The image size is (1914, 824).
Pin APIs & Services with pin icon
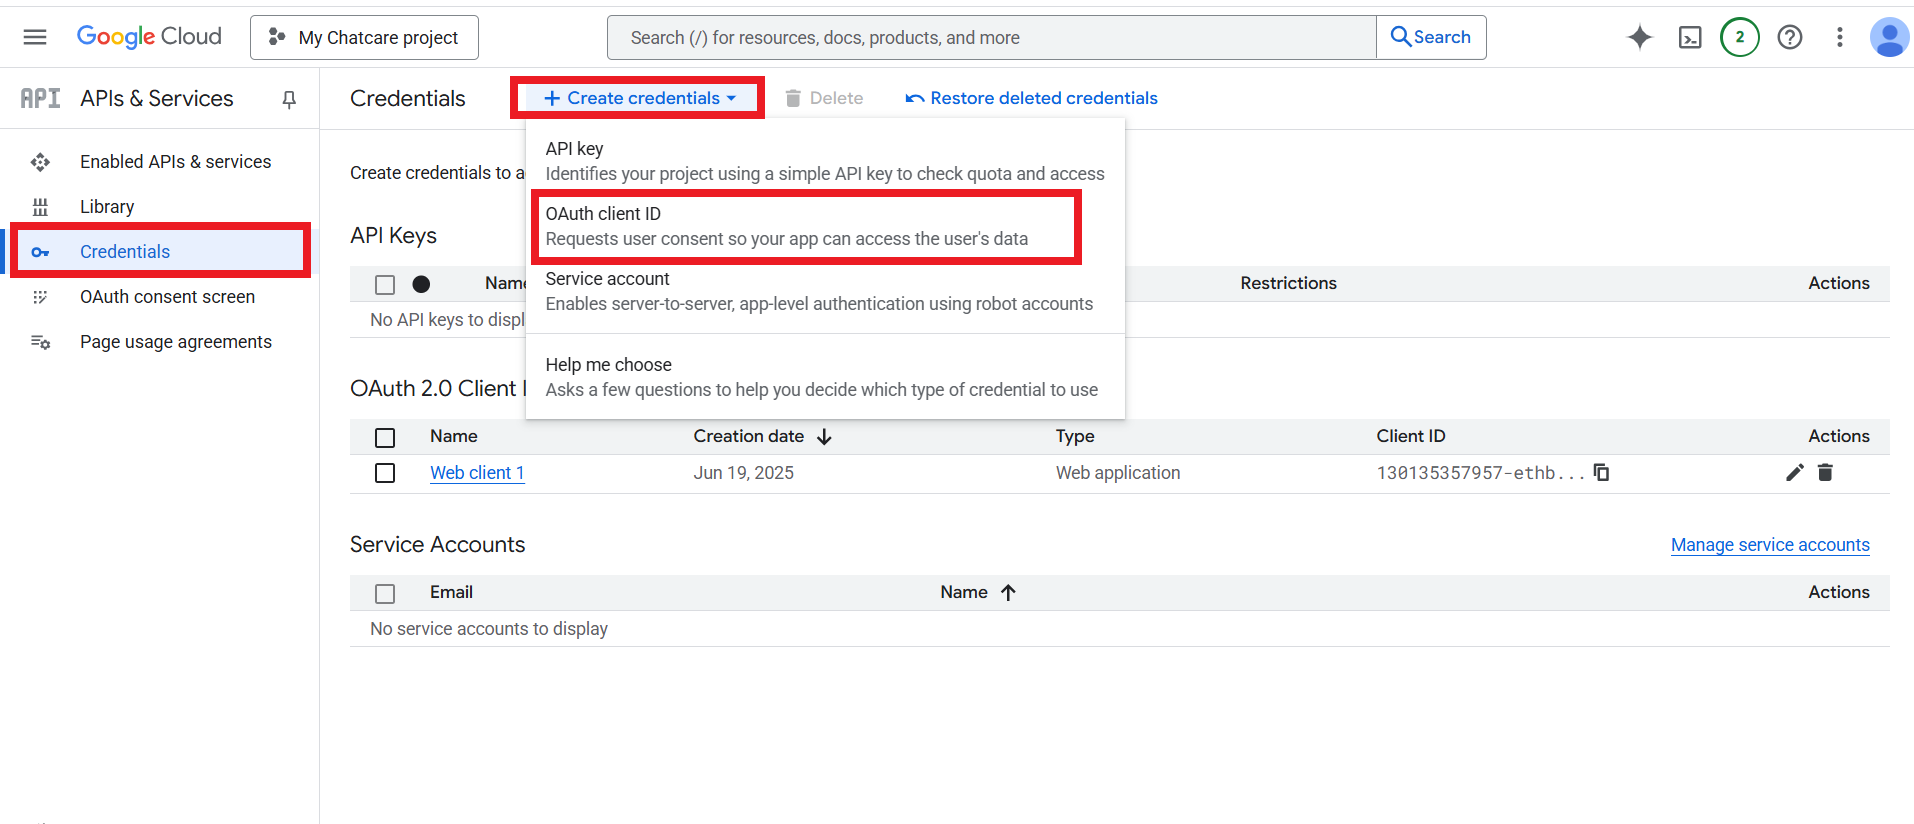(289, 99)
